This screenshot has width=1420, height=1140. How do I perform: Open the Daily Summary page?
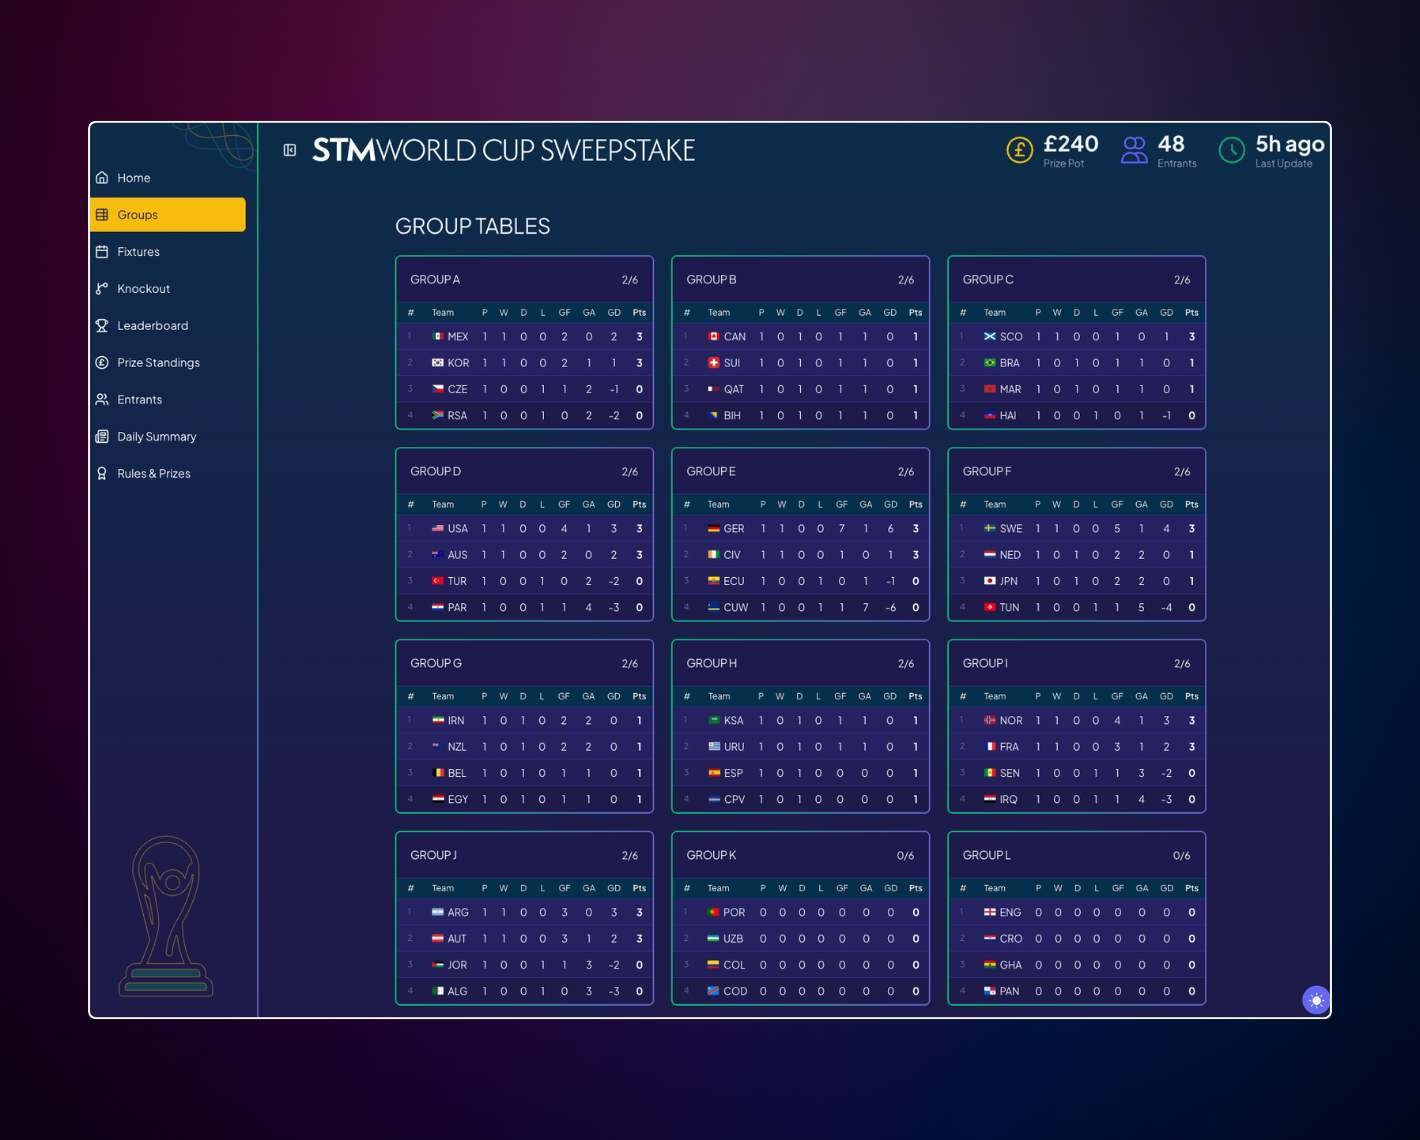coord(168,437)
